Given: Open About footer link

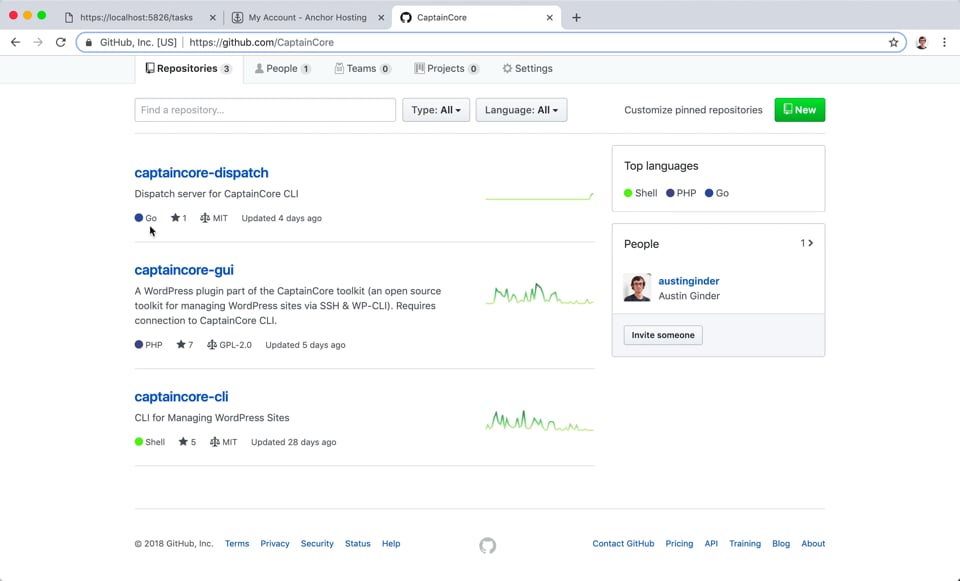Looking at the screenshot, I should click(813, 544).
